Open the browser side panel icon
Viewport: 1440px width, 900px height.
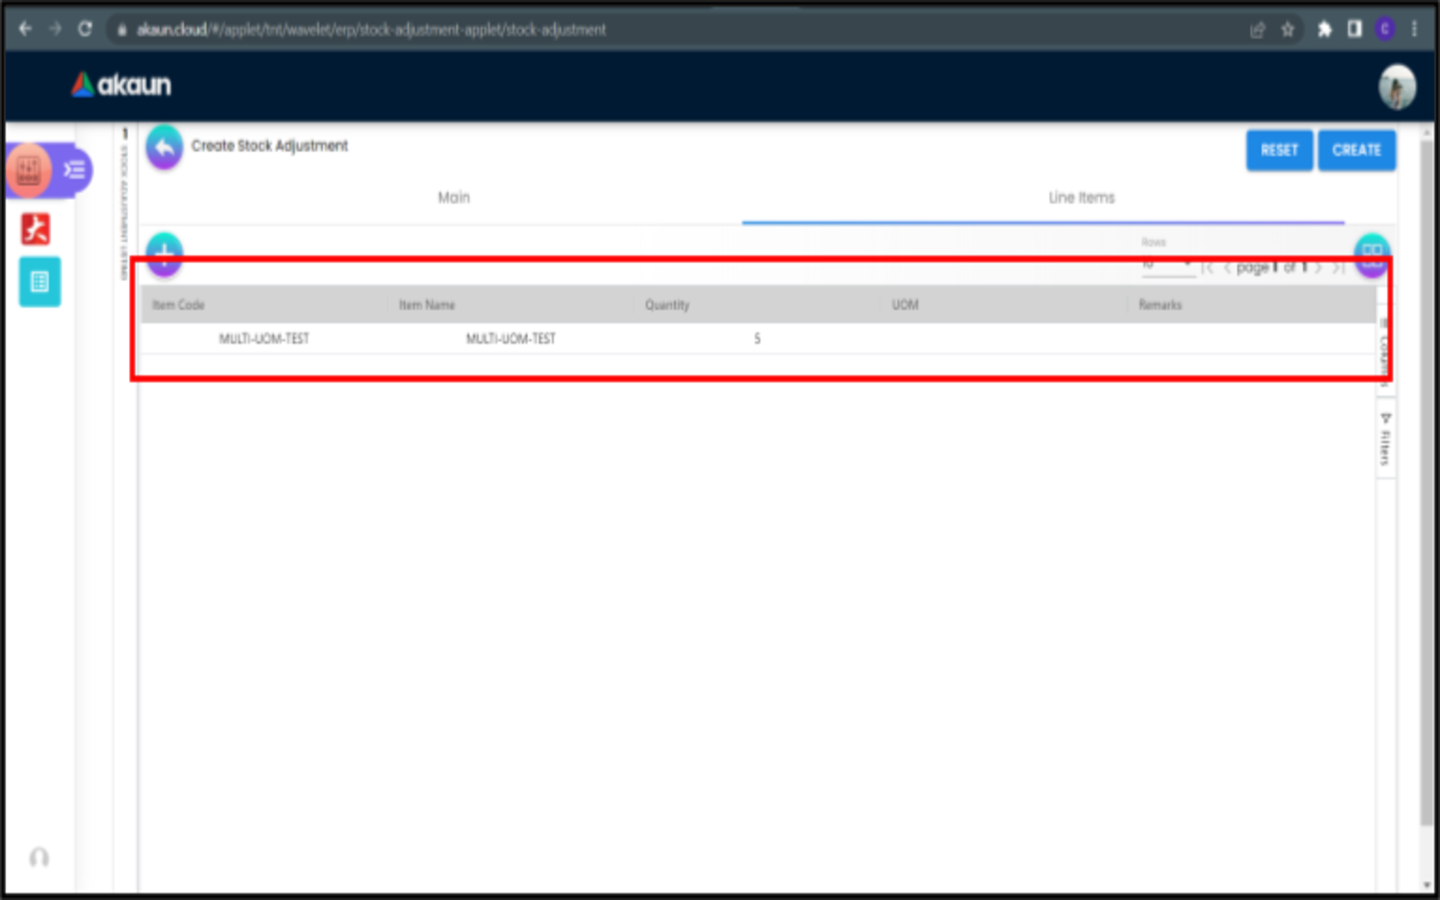click(1354, 29)
